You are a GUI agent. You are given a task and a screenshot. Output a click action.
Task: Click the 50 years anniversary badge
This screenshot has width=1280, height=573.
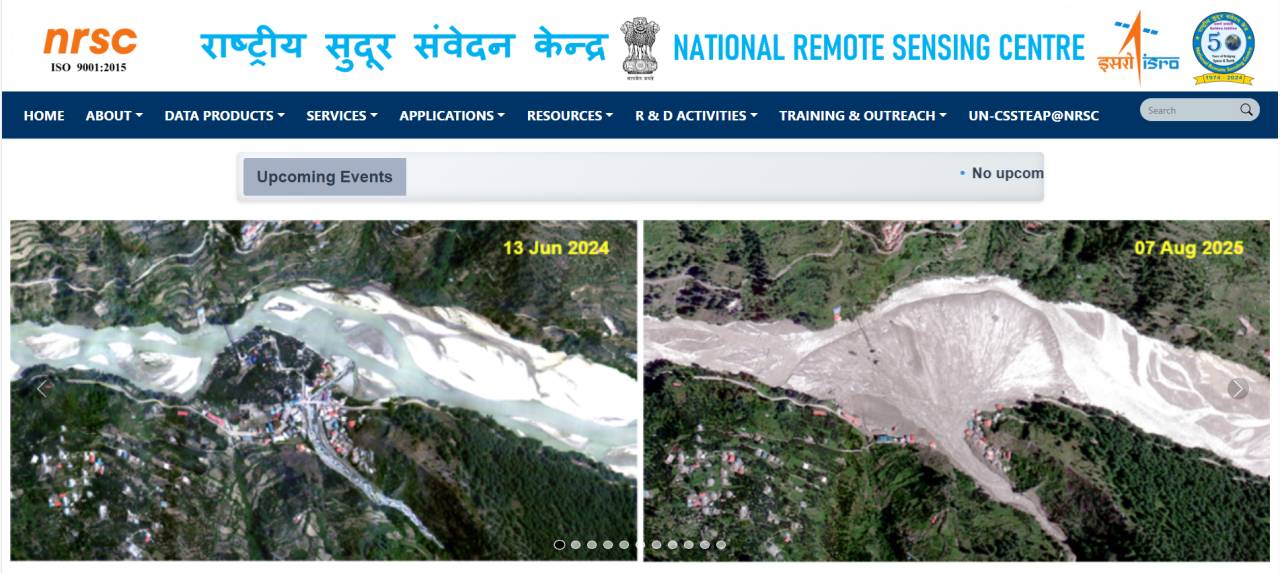click(1223, 48)
